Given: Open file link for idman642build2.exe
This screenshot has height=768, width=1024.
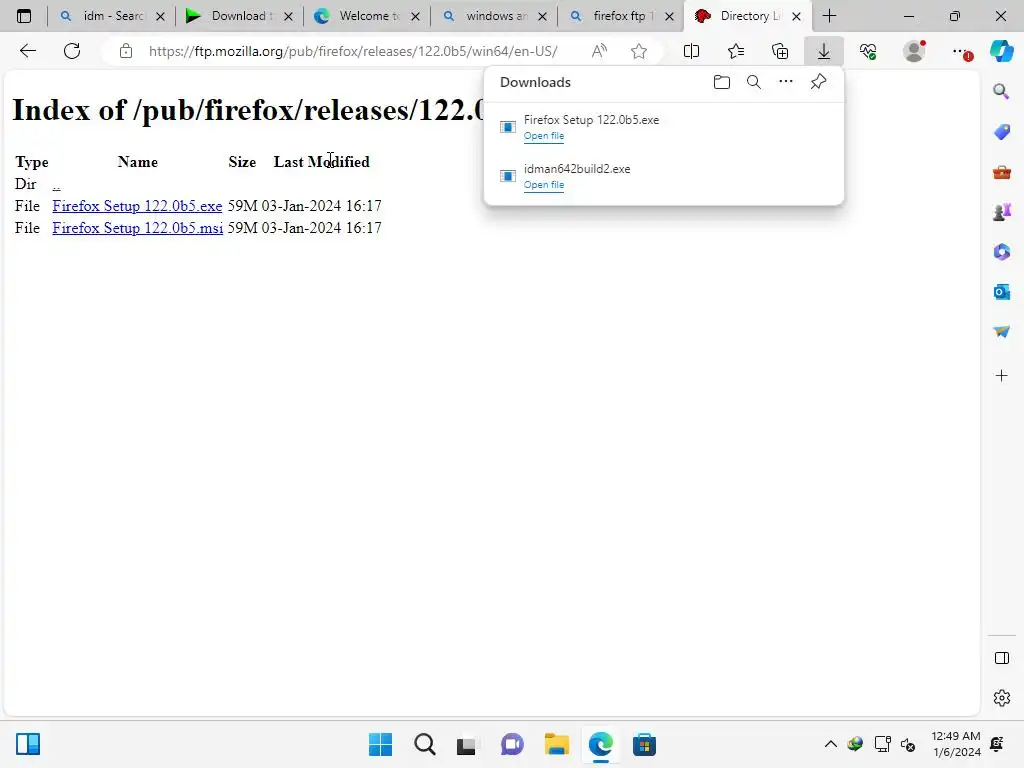Looking at the screenshot, I should [x=543, y=185].
